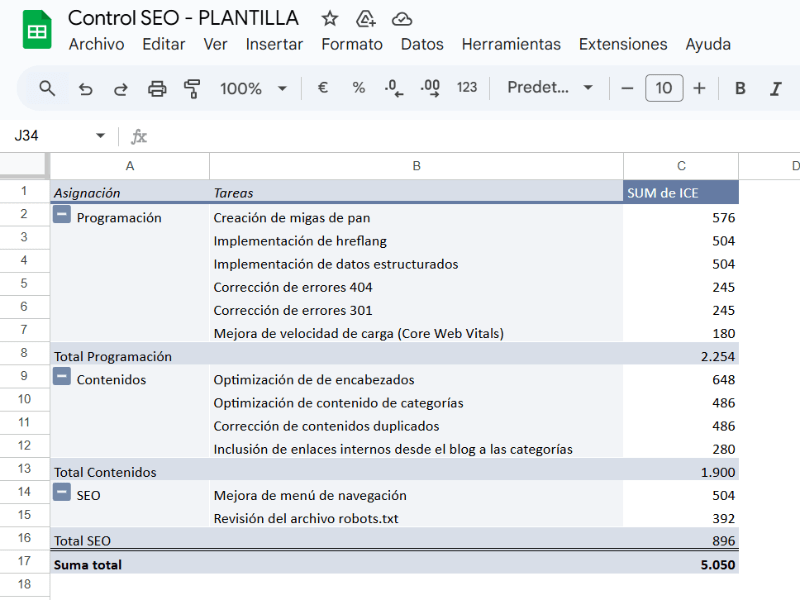This screenshot has width=800, height=600.
Task: Activate the paint format tool
Action: [x=192, y=88]
